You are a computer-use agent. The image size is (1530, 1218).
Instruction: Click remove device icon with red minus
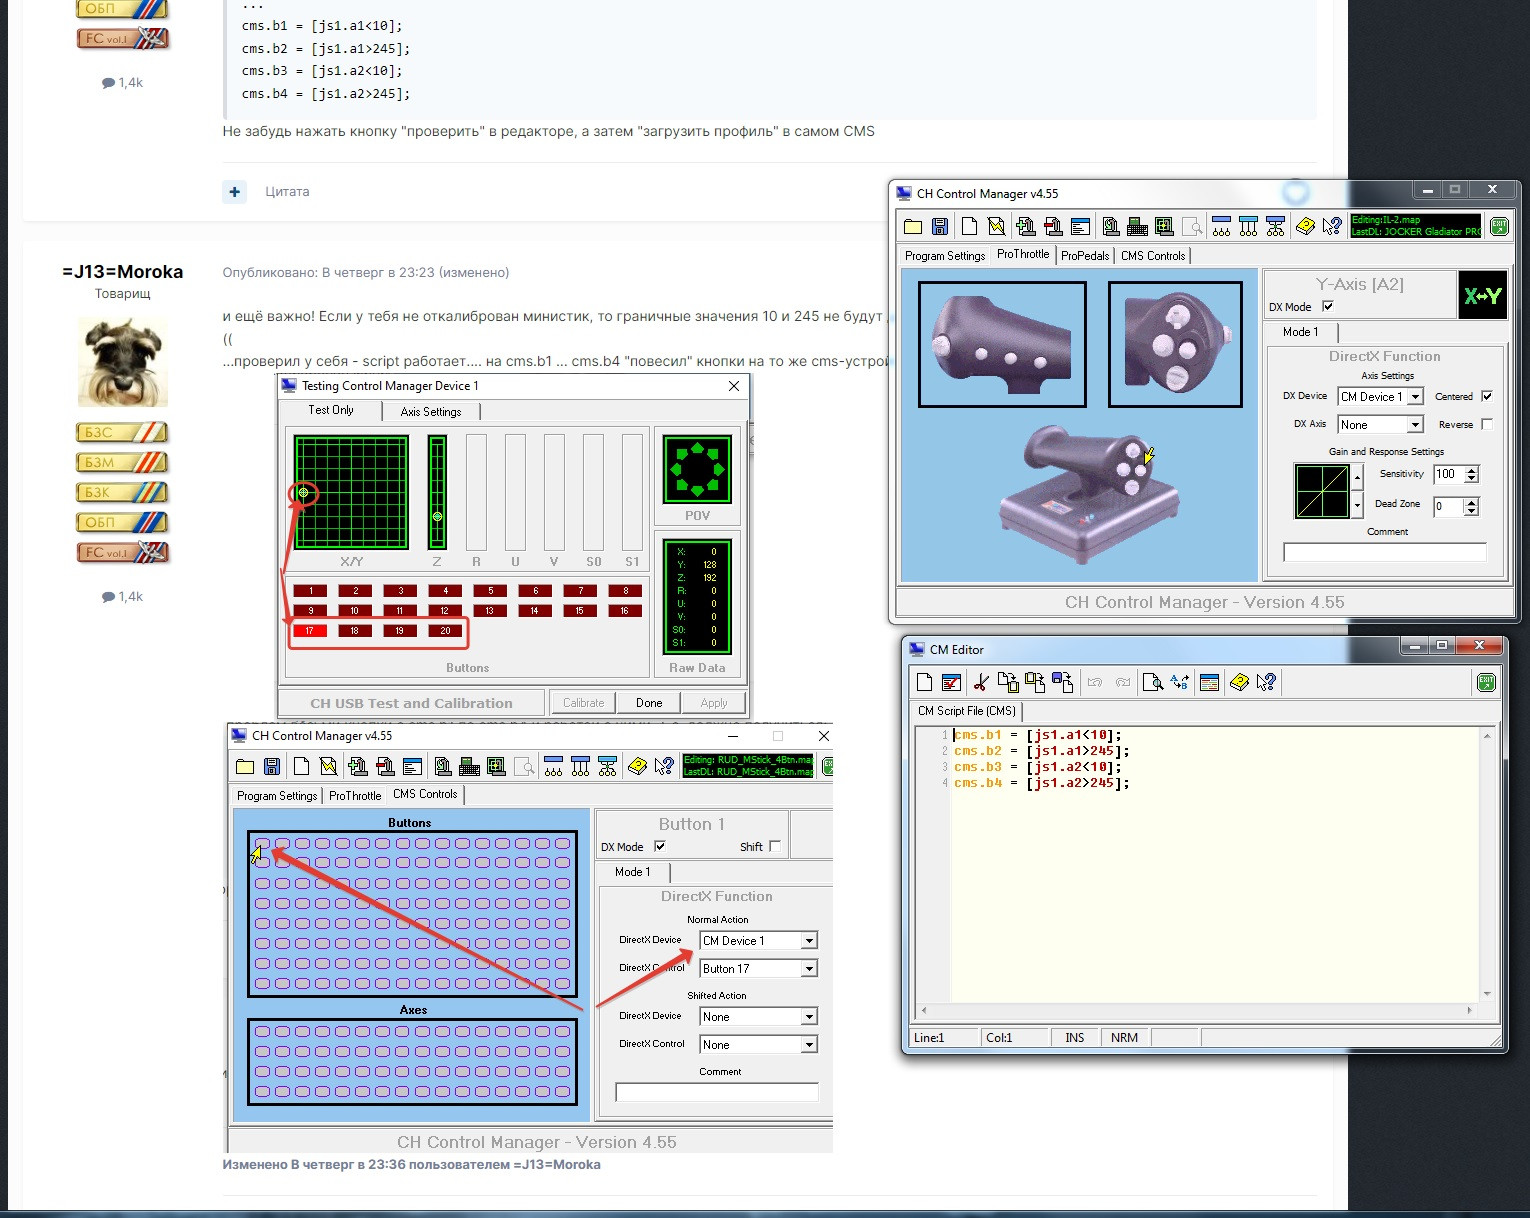[x=1052, y=226]
